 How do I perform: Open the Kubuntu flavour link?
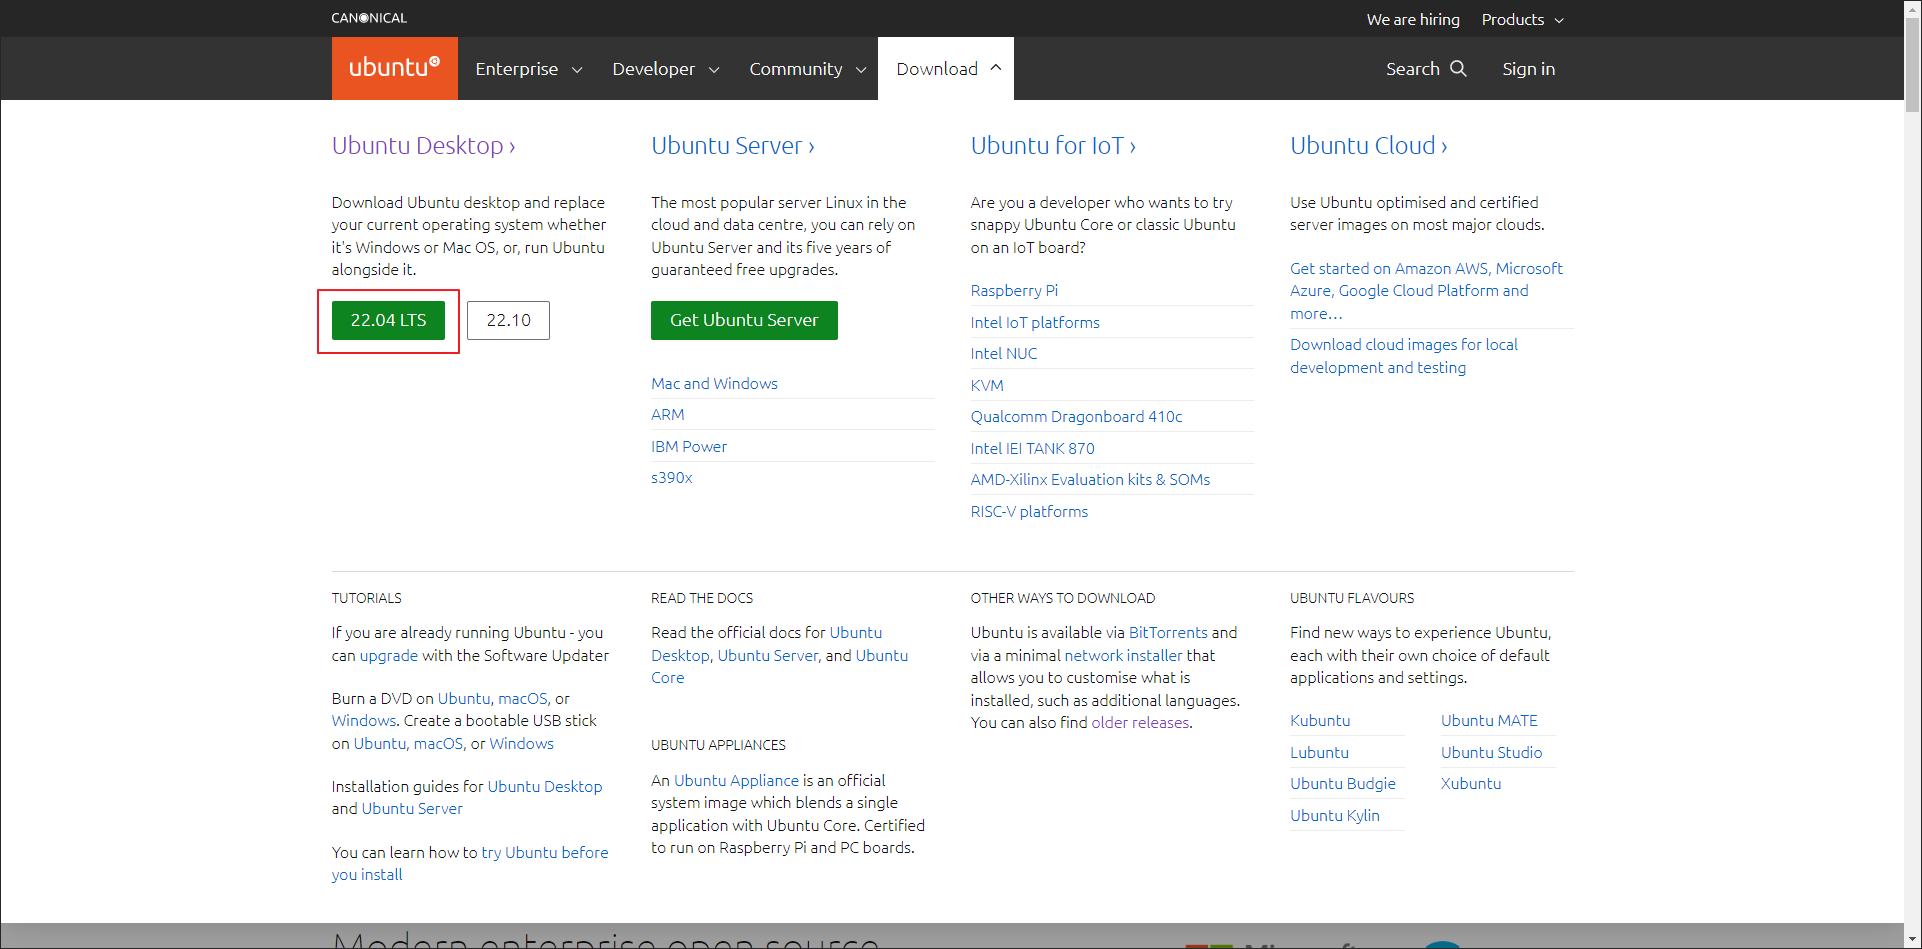click(x=1320, y=720)
